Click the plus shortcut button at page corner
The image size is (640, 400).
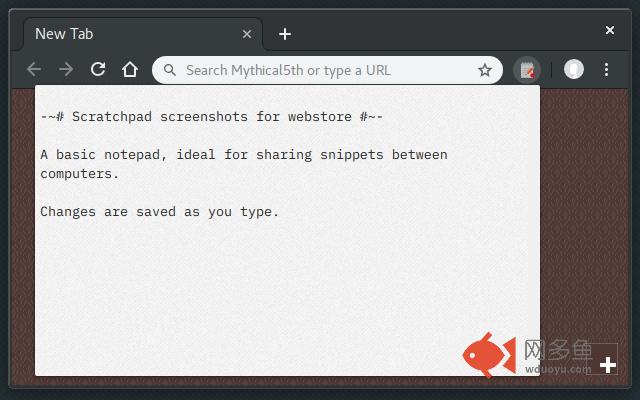[608, 365]
